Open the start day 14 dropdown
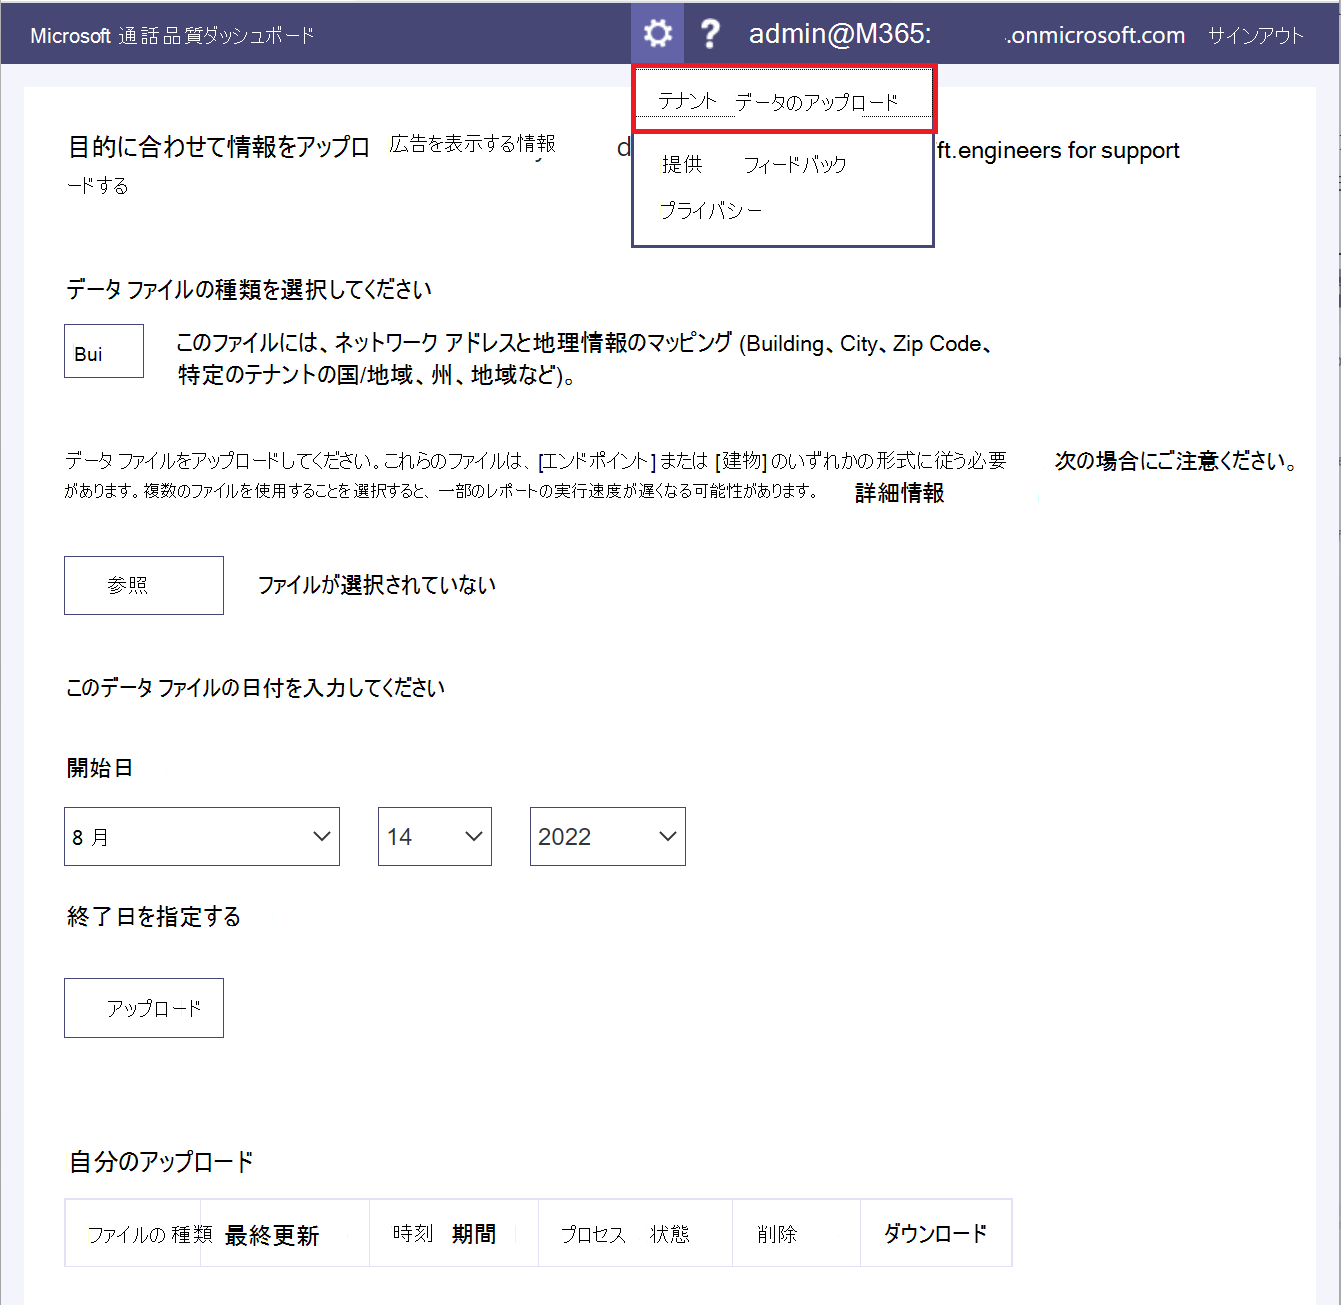 [435, 836]
